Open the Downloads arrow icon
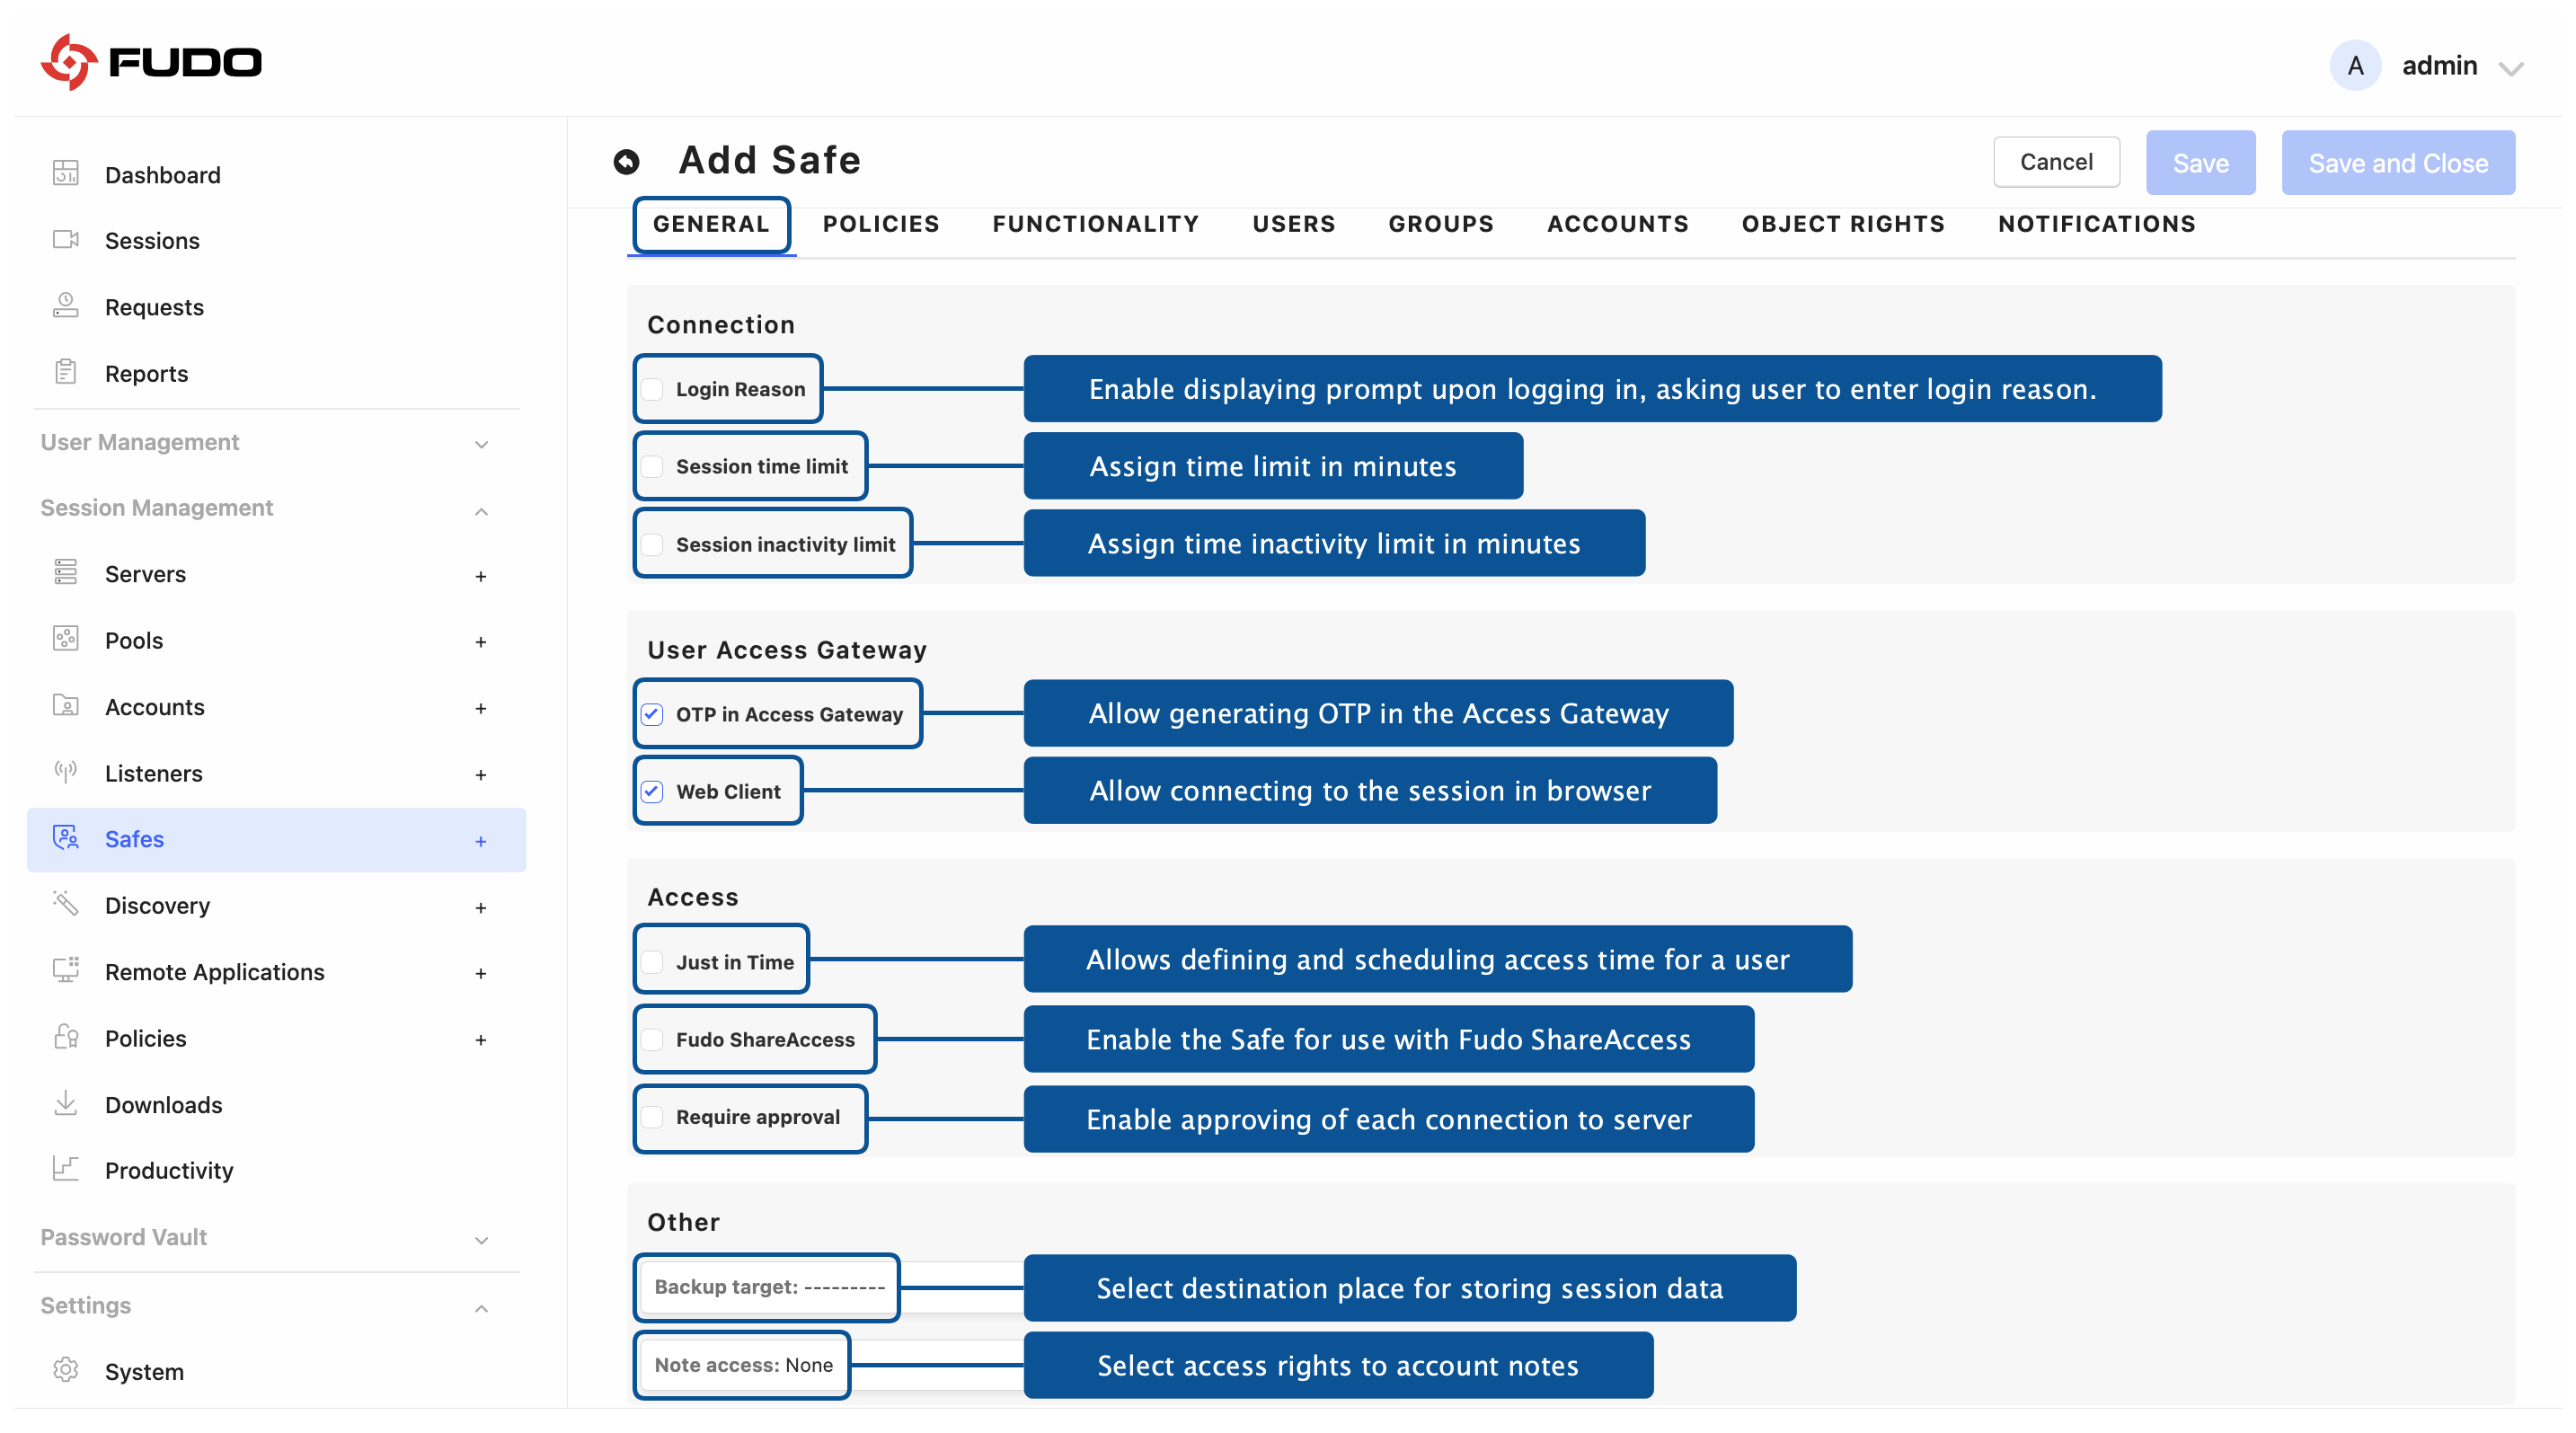The image size is (2576, 1433). pyautogui.click(x=66, y=1103)
